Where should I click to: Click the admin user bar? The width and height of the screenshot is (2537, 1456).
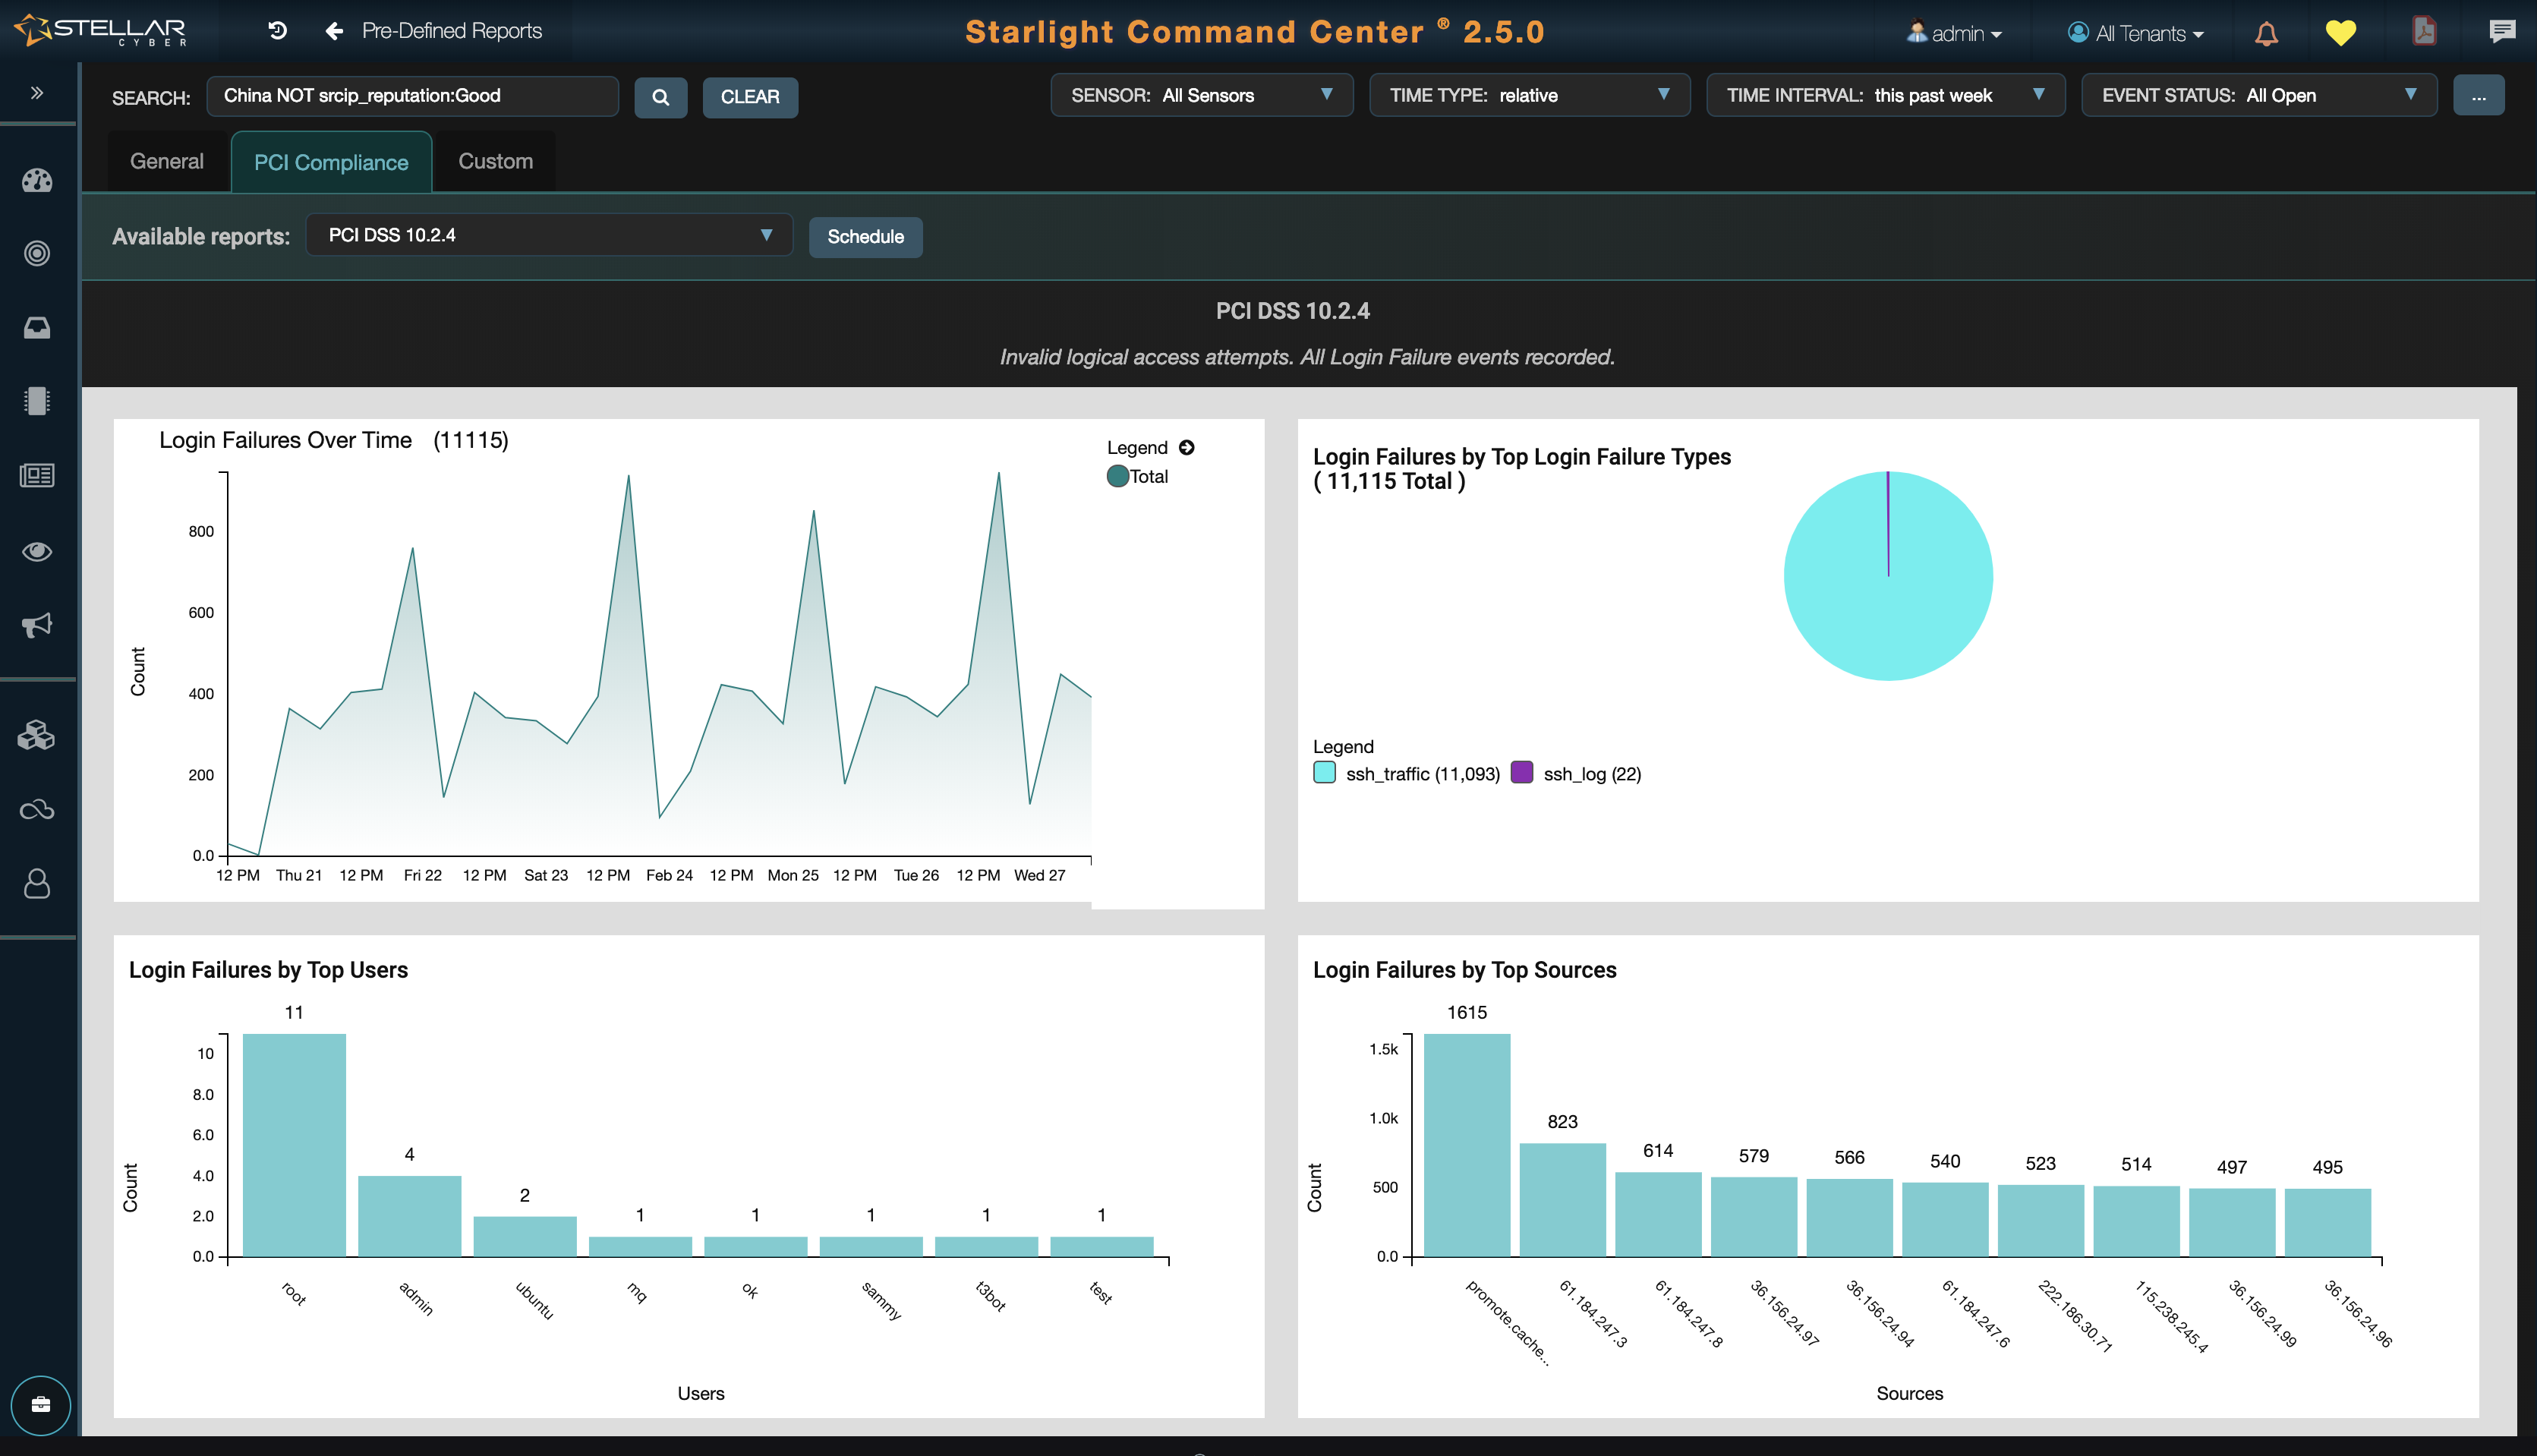(409, 1216)
